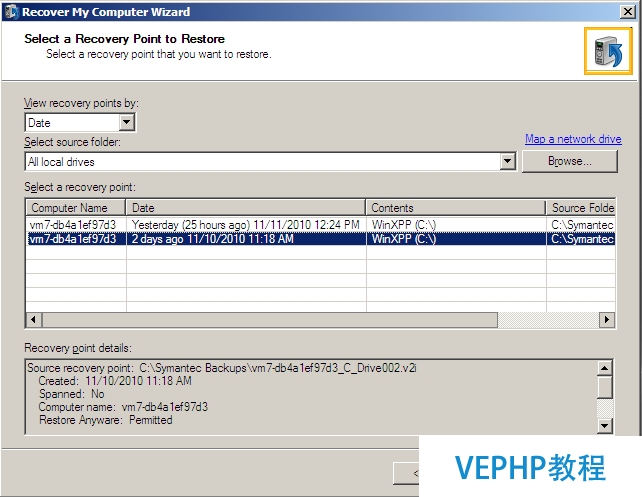
Task: Click the horizontal scrollbar thumb of recovery list
Action: pyautogui.click(x=270, y=320)
